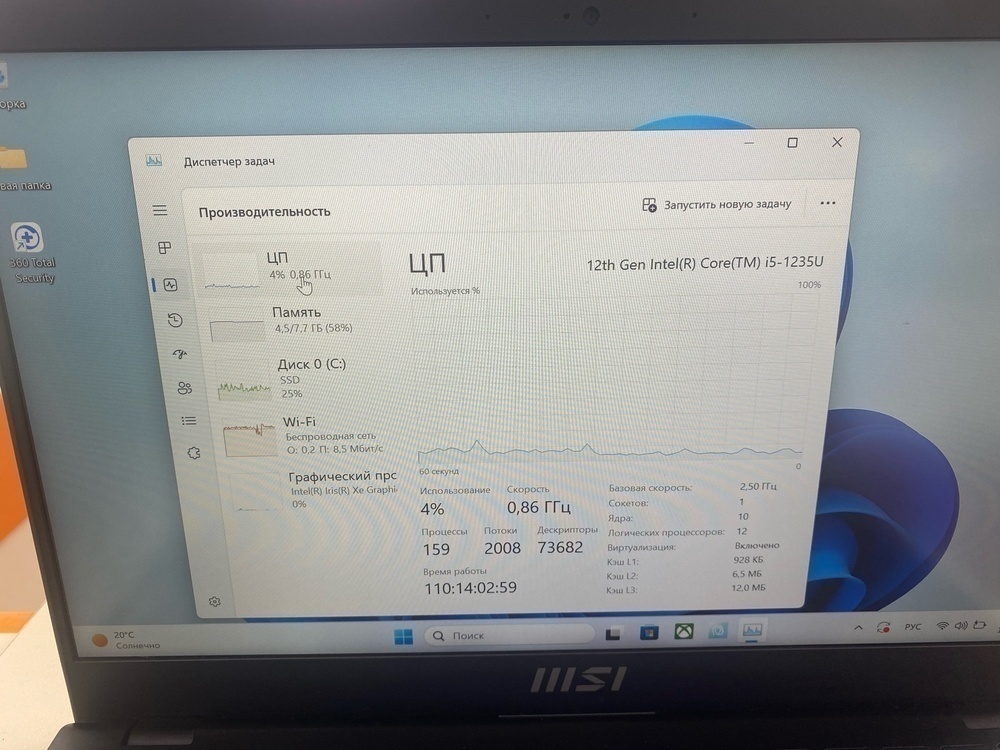The image size is (1000, 750).
Task: Click the red sync tray icon
Action: (x=884, y=628)
